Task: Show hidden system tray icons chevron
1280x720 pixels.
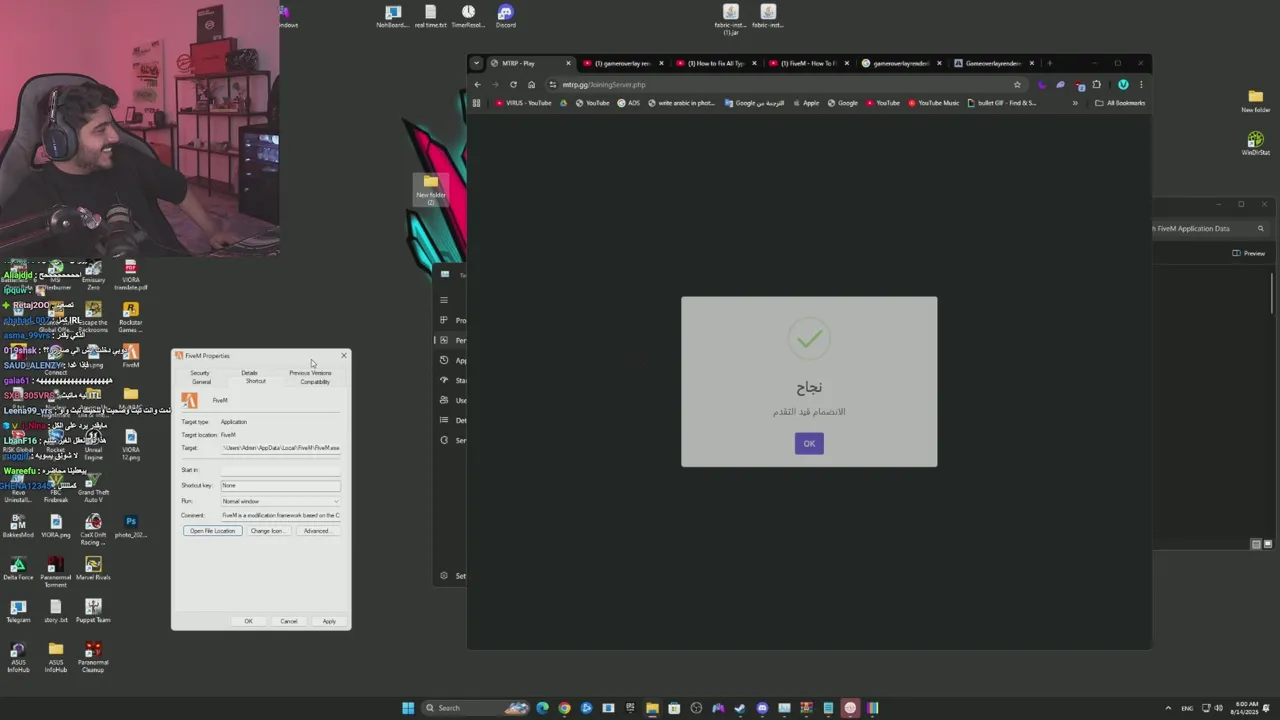Action: pyautogui.click(x=1168, y=708)
